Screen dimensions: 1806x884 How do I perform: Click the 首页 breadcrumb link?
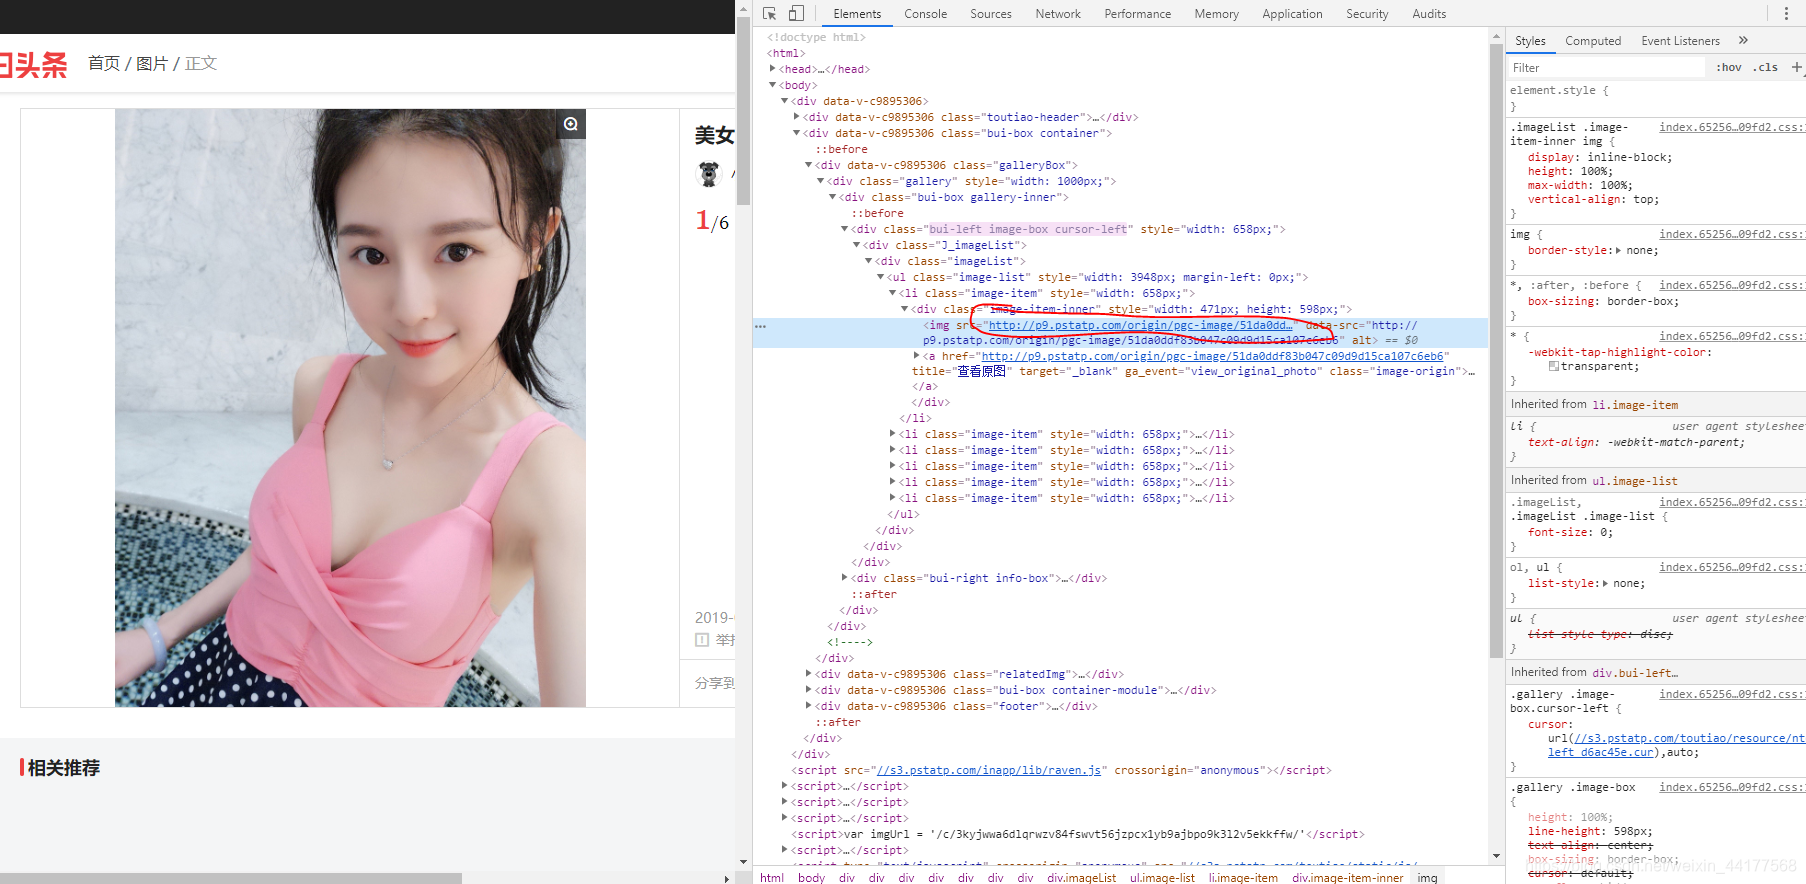(104, 63)
